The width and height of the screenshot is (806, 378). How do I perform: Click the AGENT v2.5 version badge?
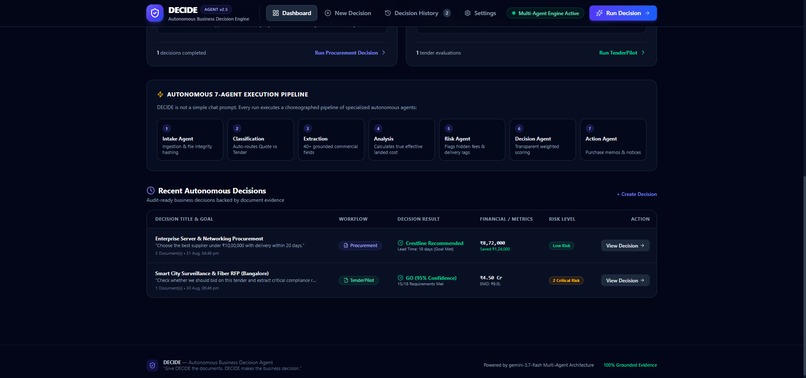tap(216, 9)
